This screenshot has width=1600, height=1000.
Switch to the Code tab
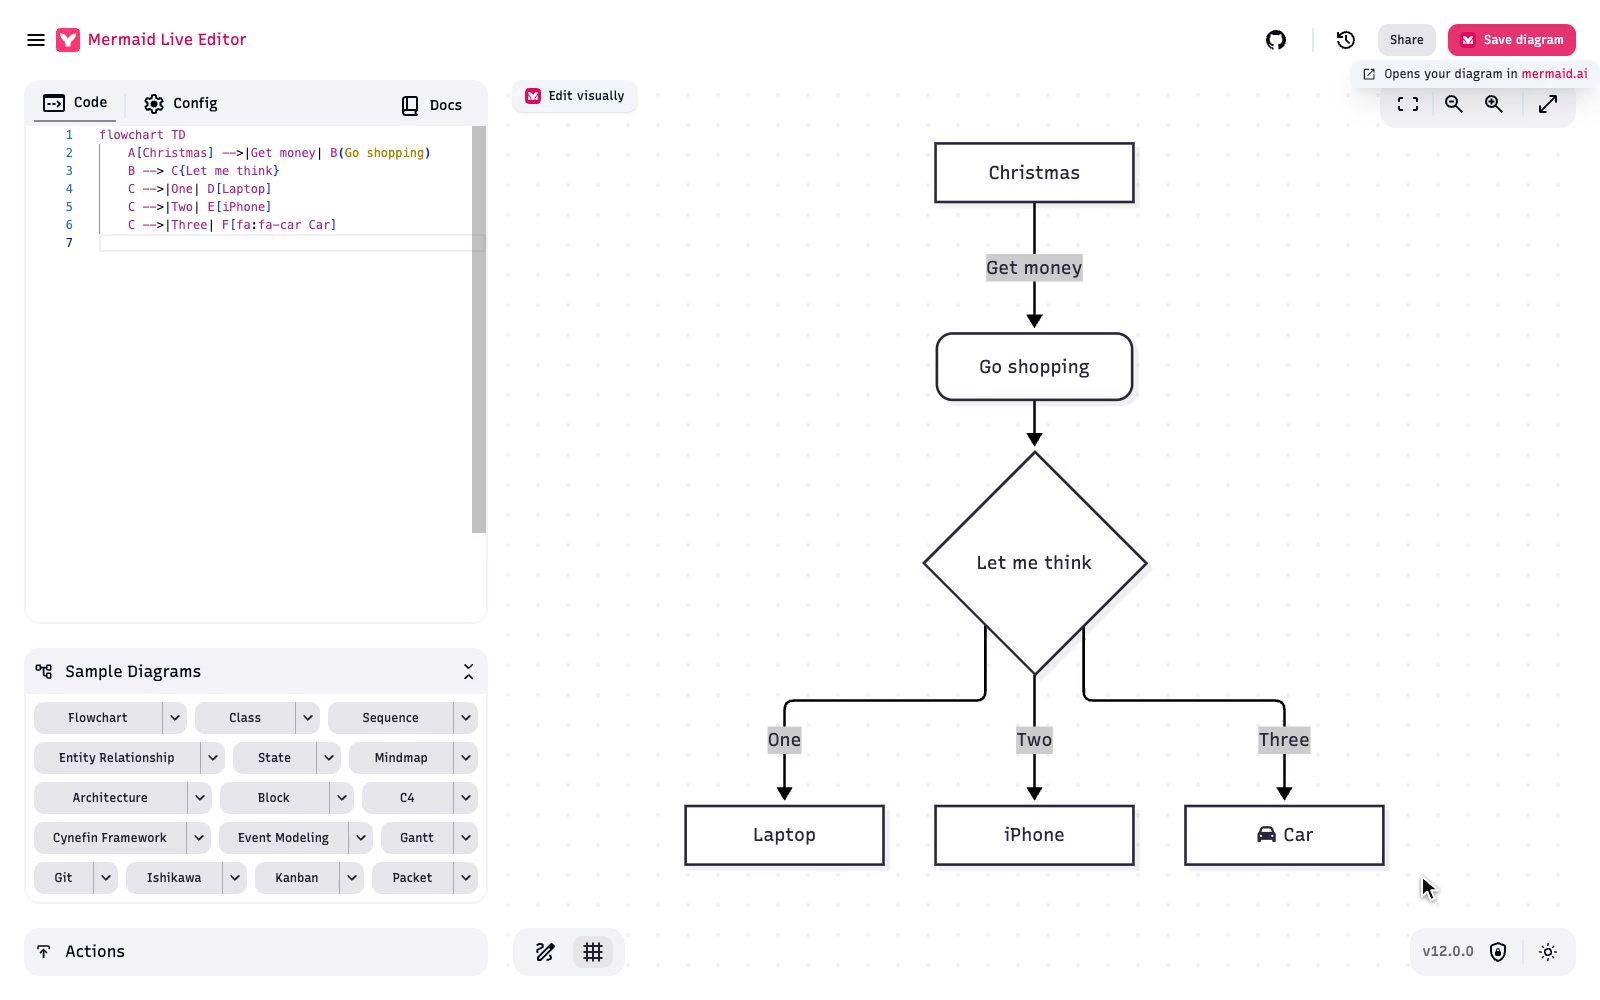point(75,103)
